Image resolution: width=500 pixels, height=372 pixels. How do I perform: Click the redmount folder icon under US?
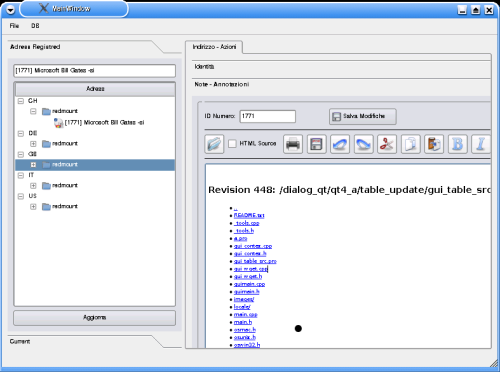pos(46,207)
